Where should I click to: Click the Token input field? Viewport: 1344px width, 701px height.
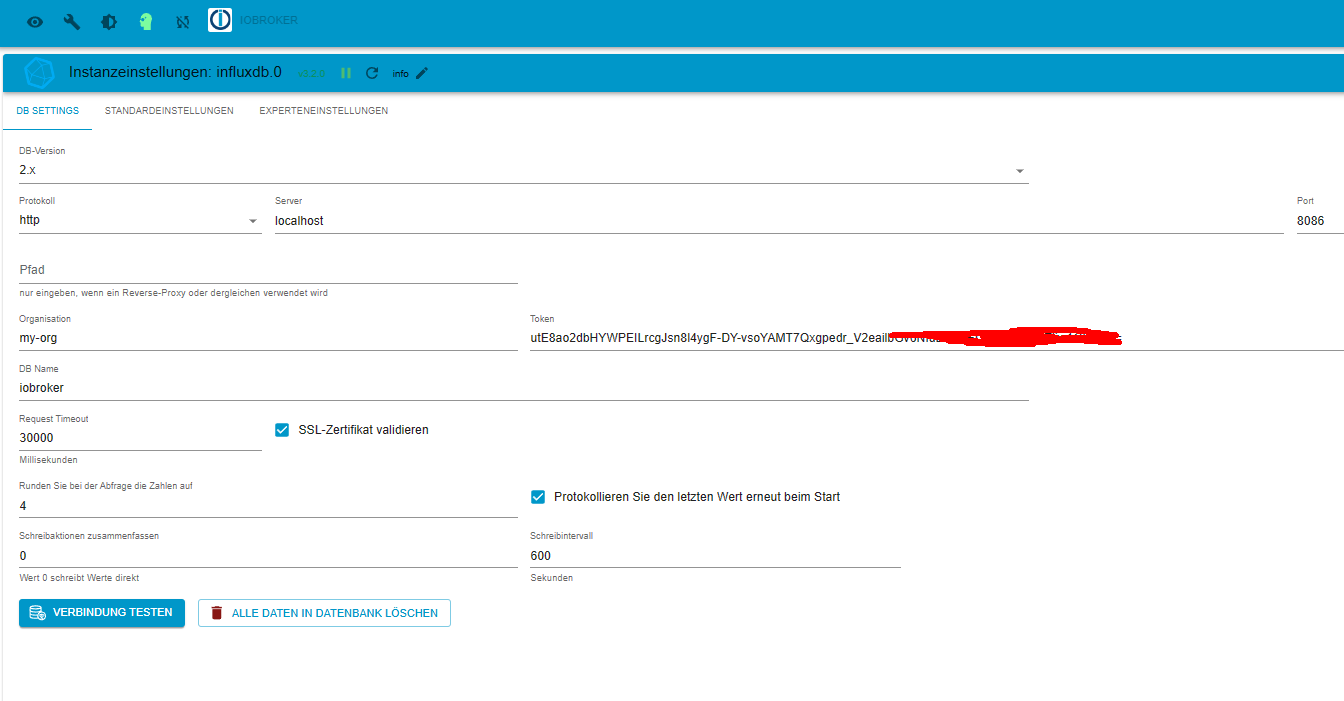(x=937, y=338)
